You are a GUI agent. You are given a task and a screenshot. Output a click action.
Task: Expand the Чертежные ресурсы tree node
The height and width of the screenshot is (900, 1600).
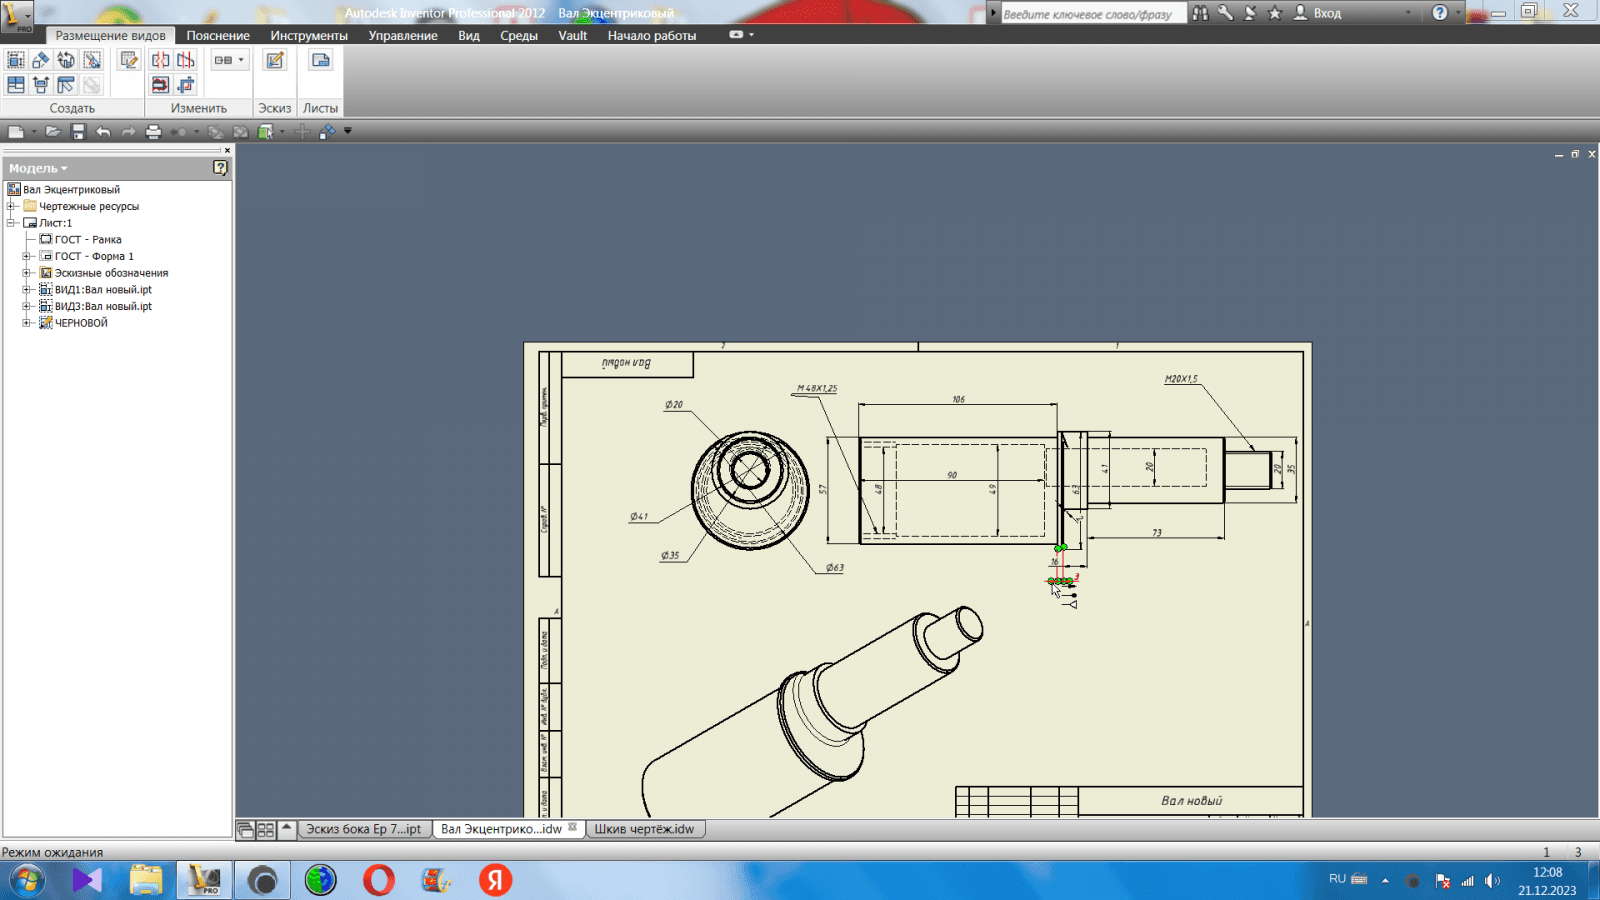click(12, 206)
